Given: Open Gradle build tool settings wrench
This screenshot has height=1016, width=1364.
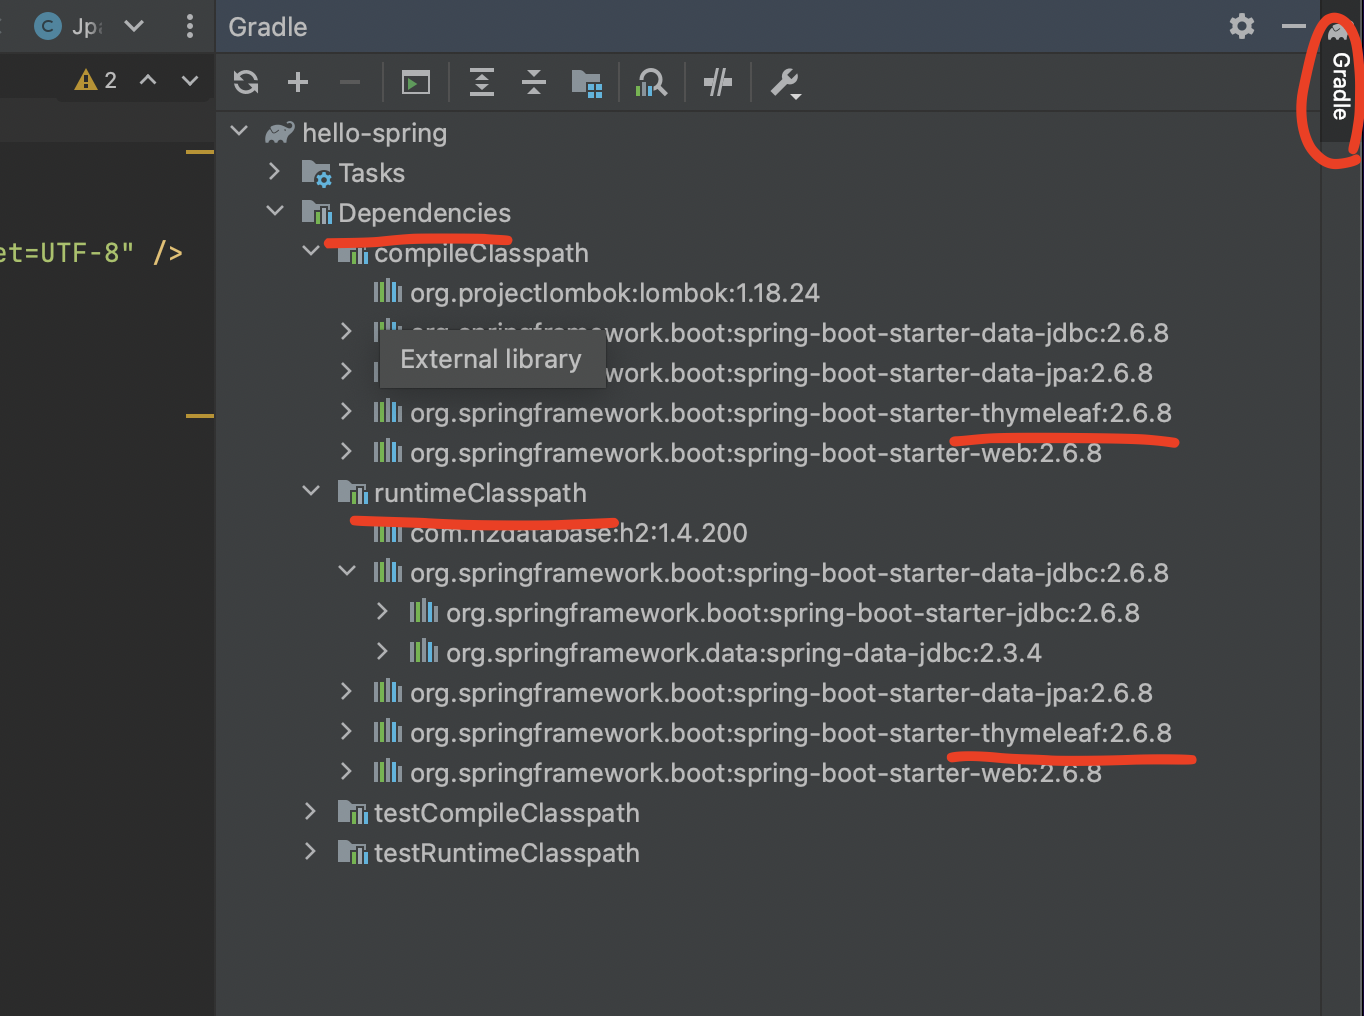Looking at the screenshot, I should pos(785,83).
